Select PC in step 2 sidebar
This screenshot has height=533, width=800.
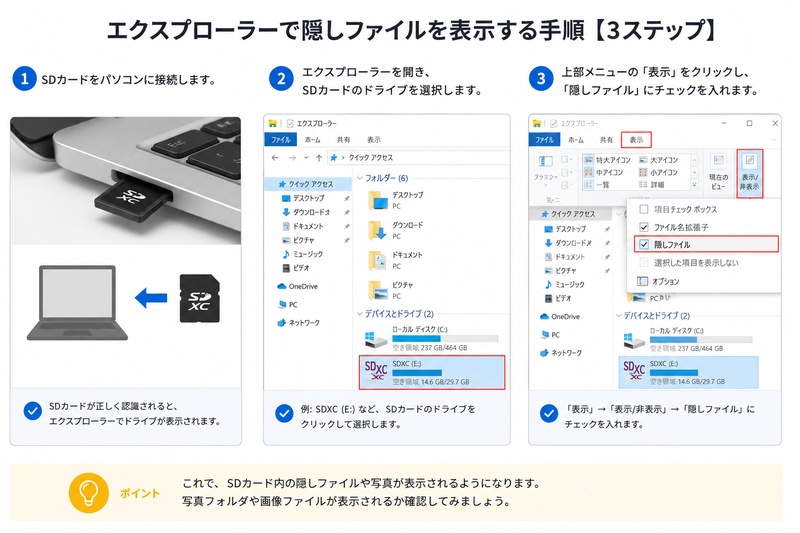tap(288, 304)
